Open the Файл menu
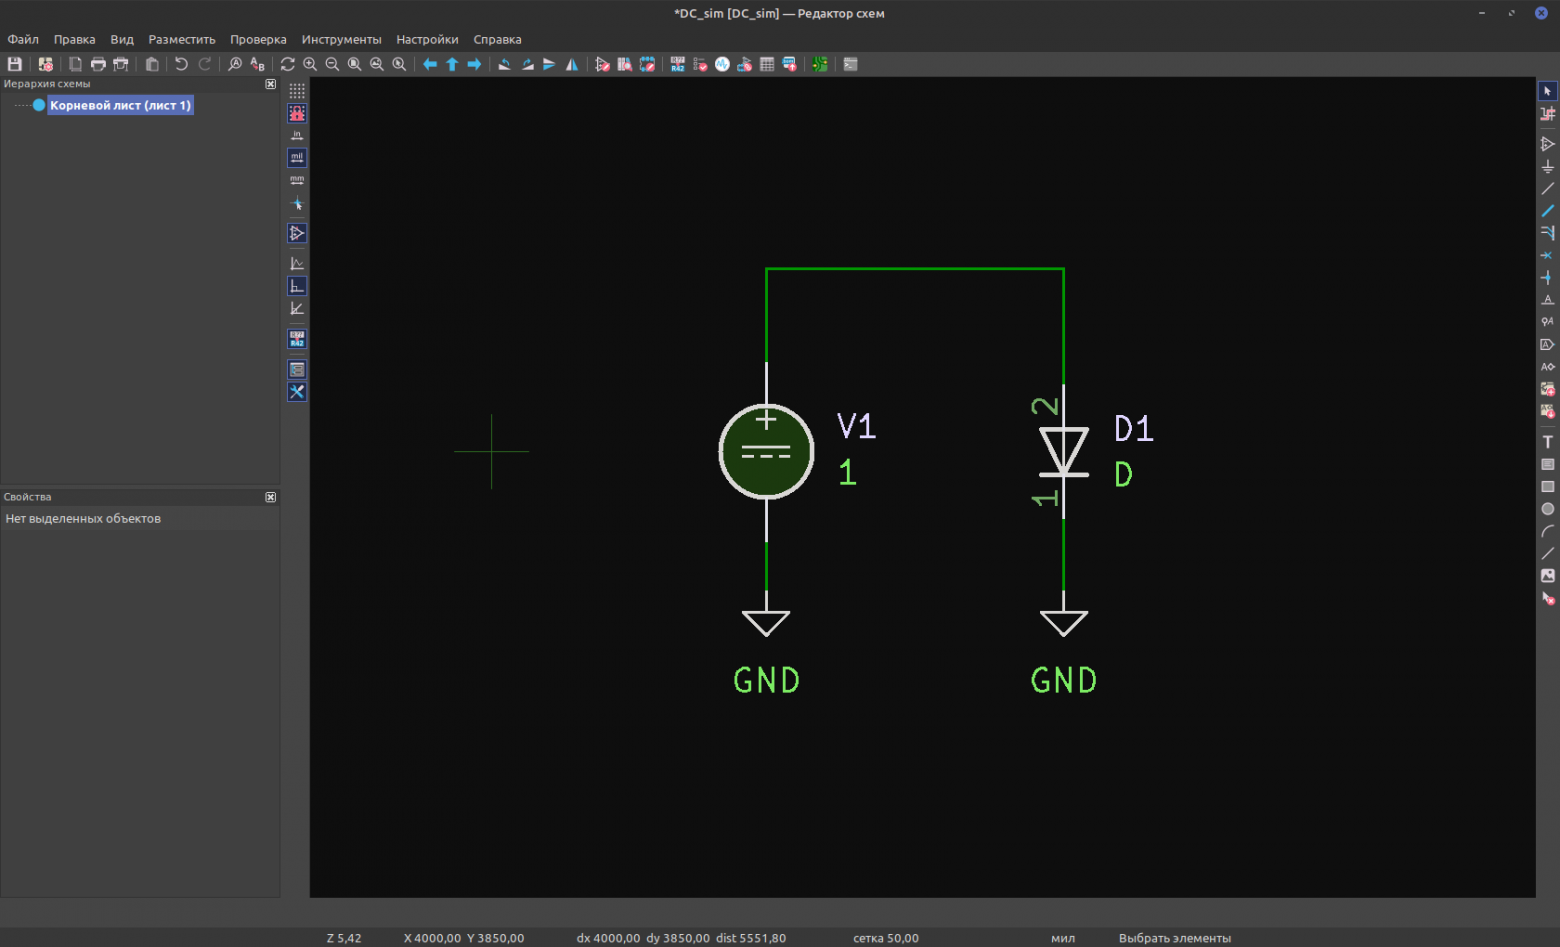This screenshot has width=1560, height=947. coord(23,40)
